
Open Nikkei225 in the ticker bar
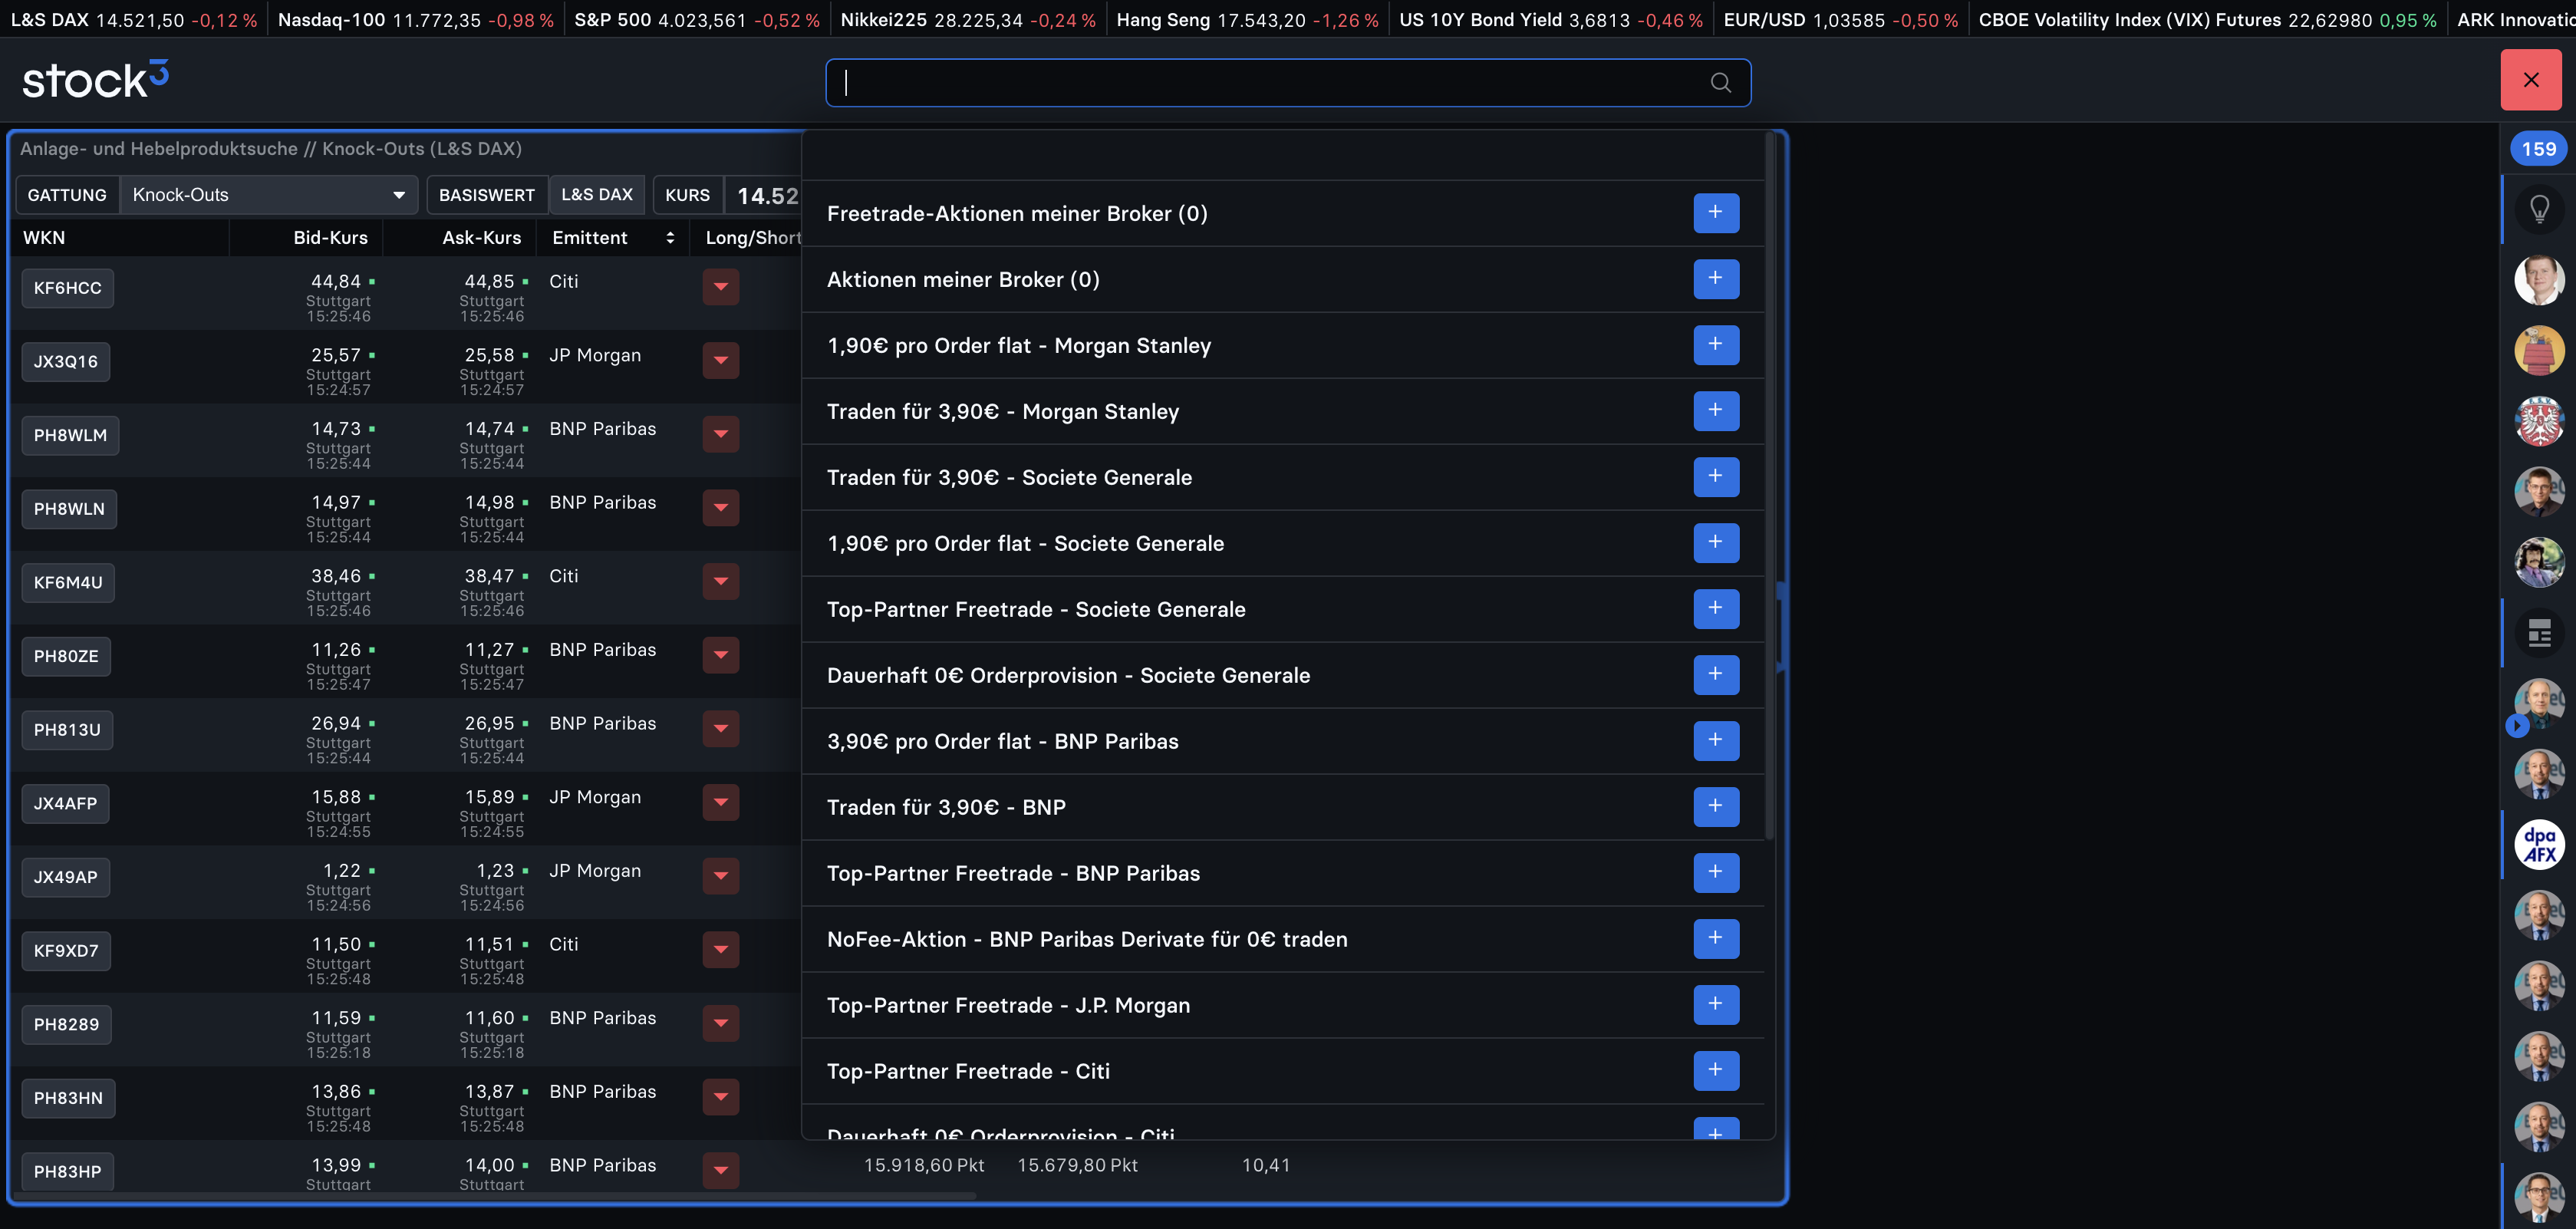968,20
